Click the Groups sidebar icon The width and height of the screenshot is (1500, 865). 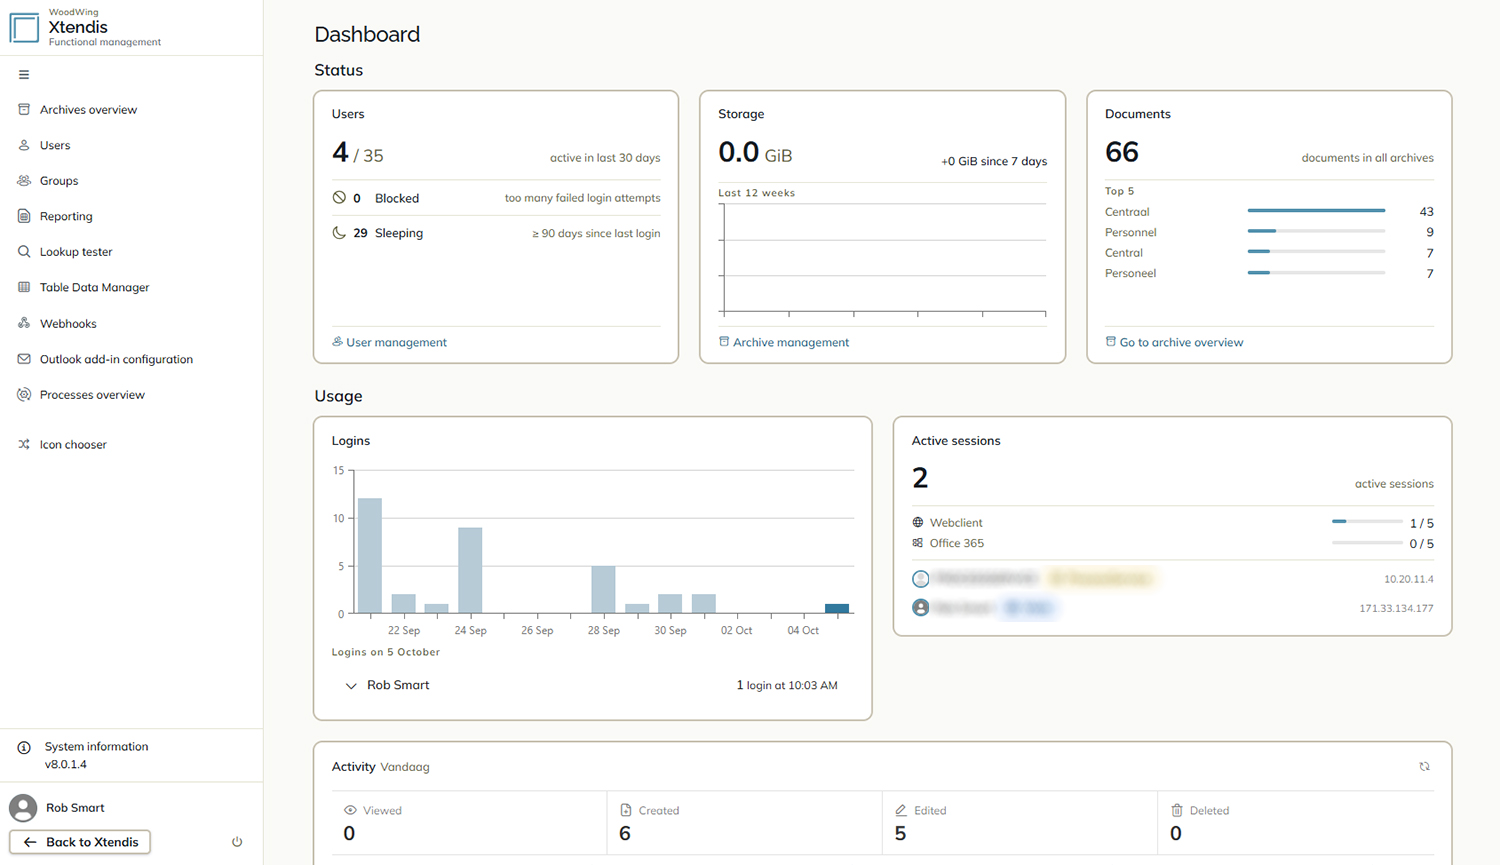[24, 181]
